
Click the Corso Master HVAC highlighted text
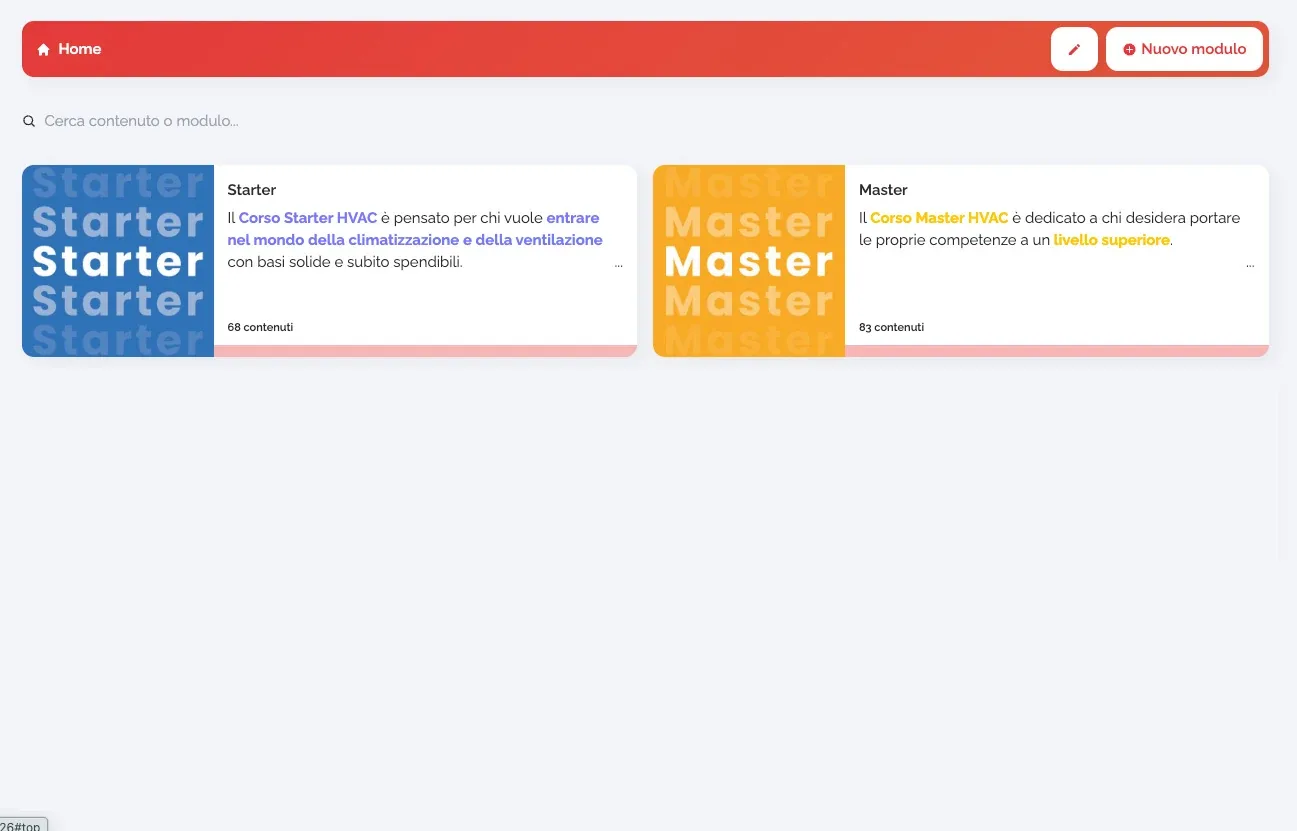pyautogui.click(x=939, y=218)
